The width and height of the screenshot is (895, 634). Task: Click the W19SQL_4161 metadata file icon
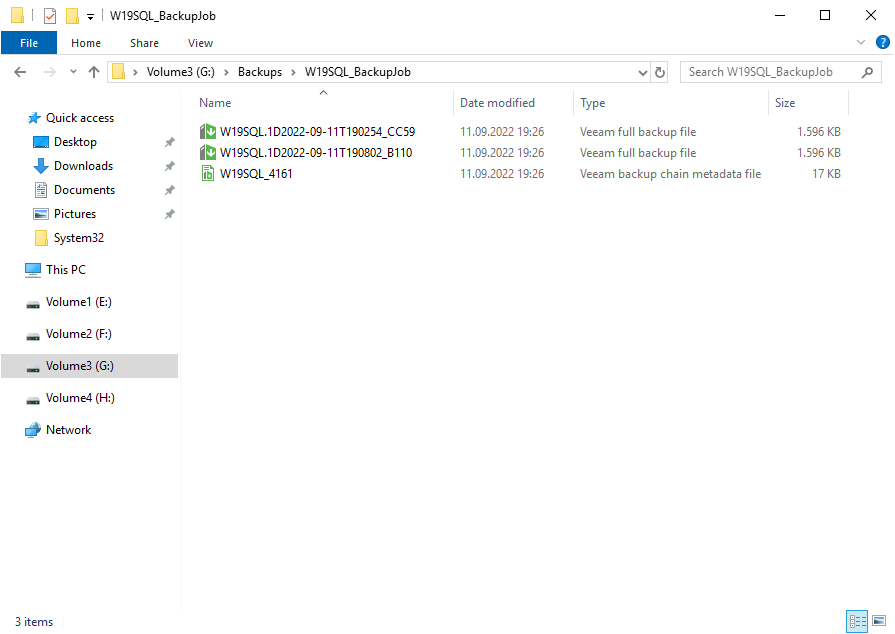click(x=208, y=173)
